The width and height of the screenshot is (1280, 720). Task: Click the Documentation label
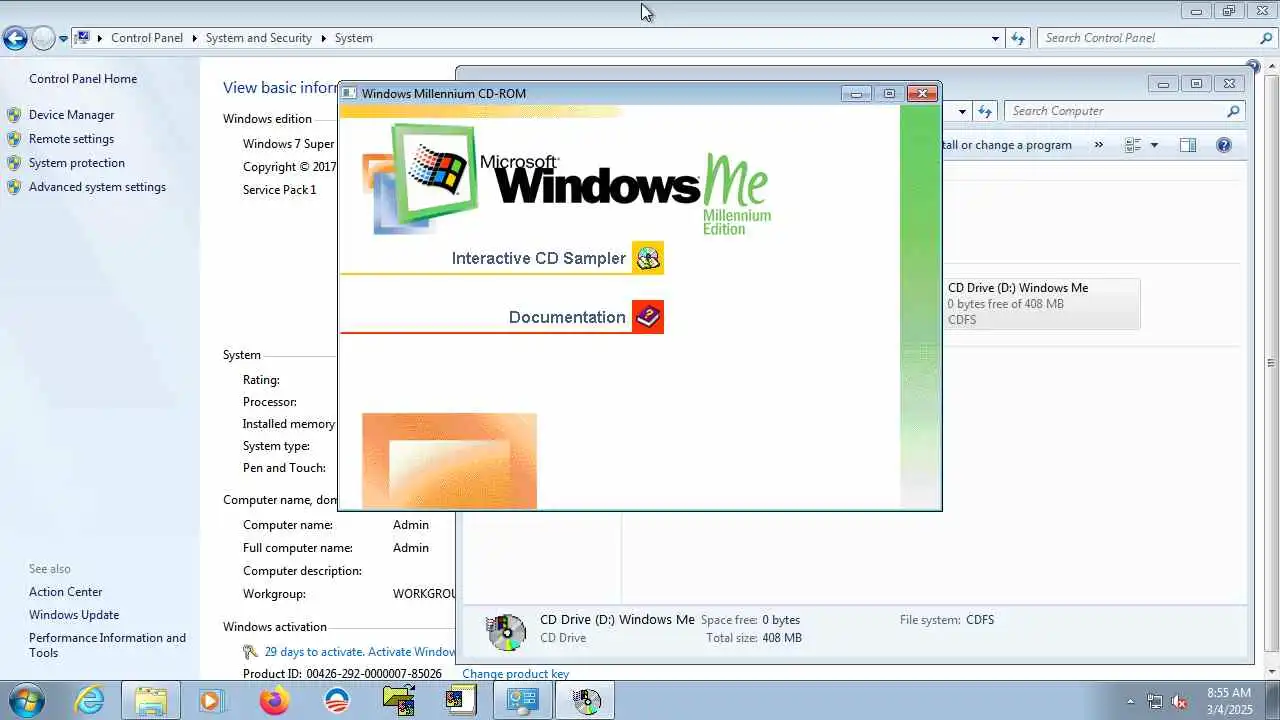tap(567, 317)
